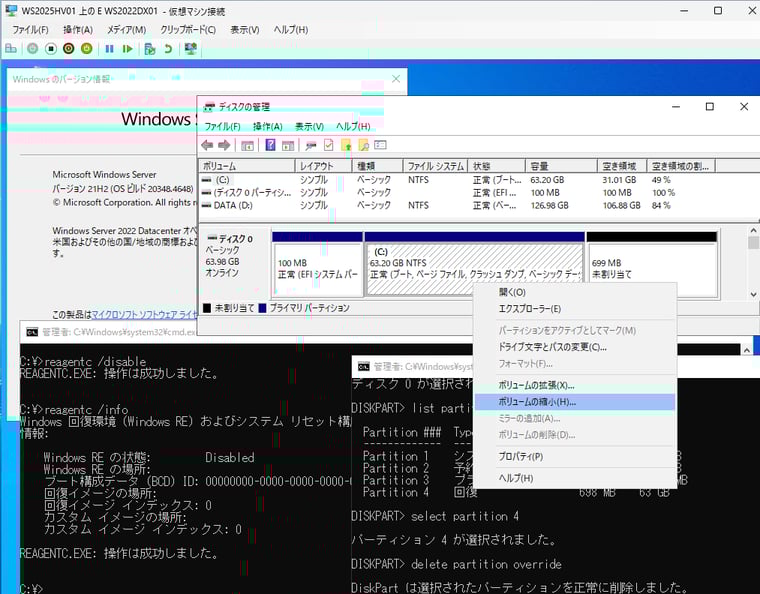Go forward in Disk Management toolbar

[224, 145]
